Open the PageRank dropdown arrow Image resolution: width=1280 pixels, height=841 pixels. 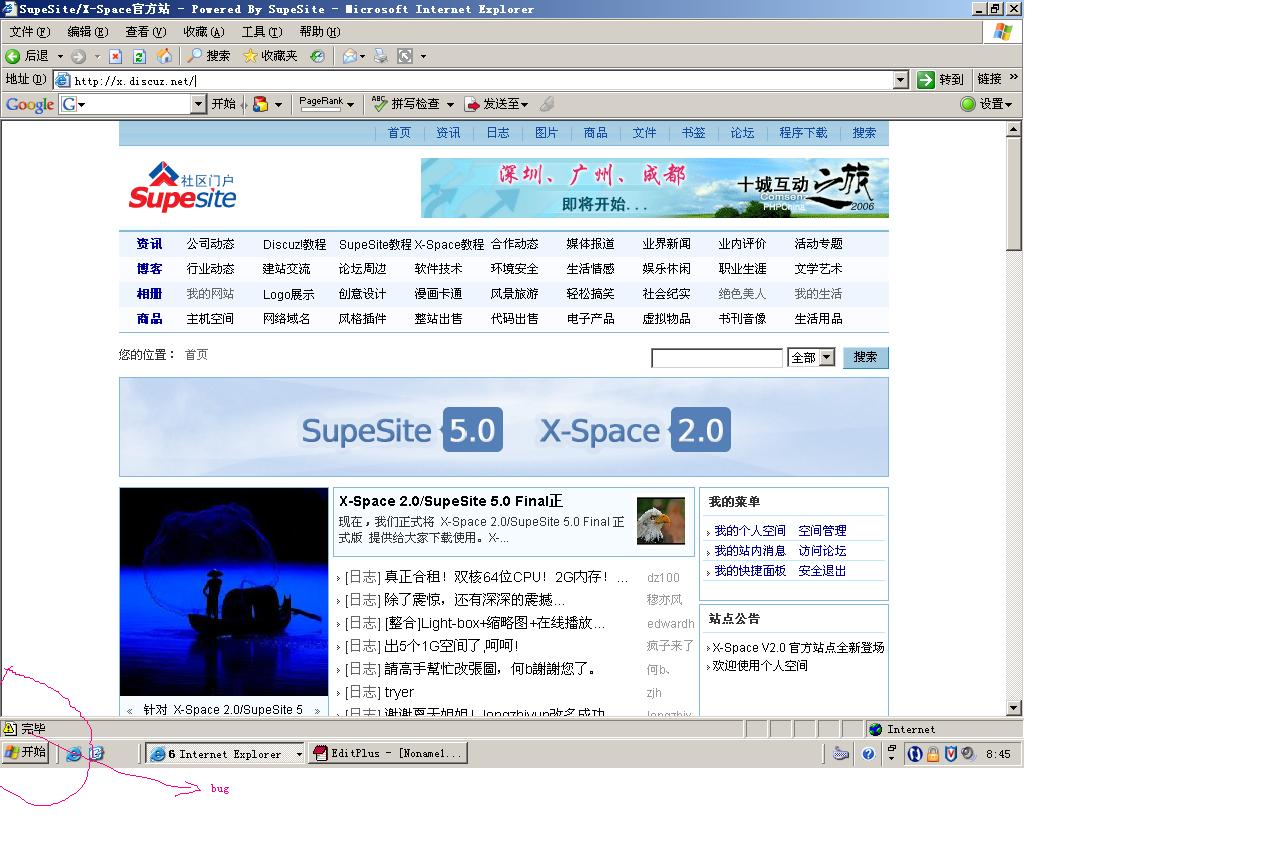[x=352, y=104]
